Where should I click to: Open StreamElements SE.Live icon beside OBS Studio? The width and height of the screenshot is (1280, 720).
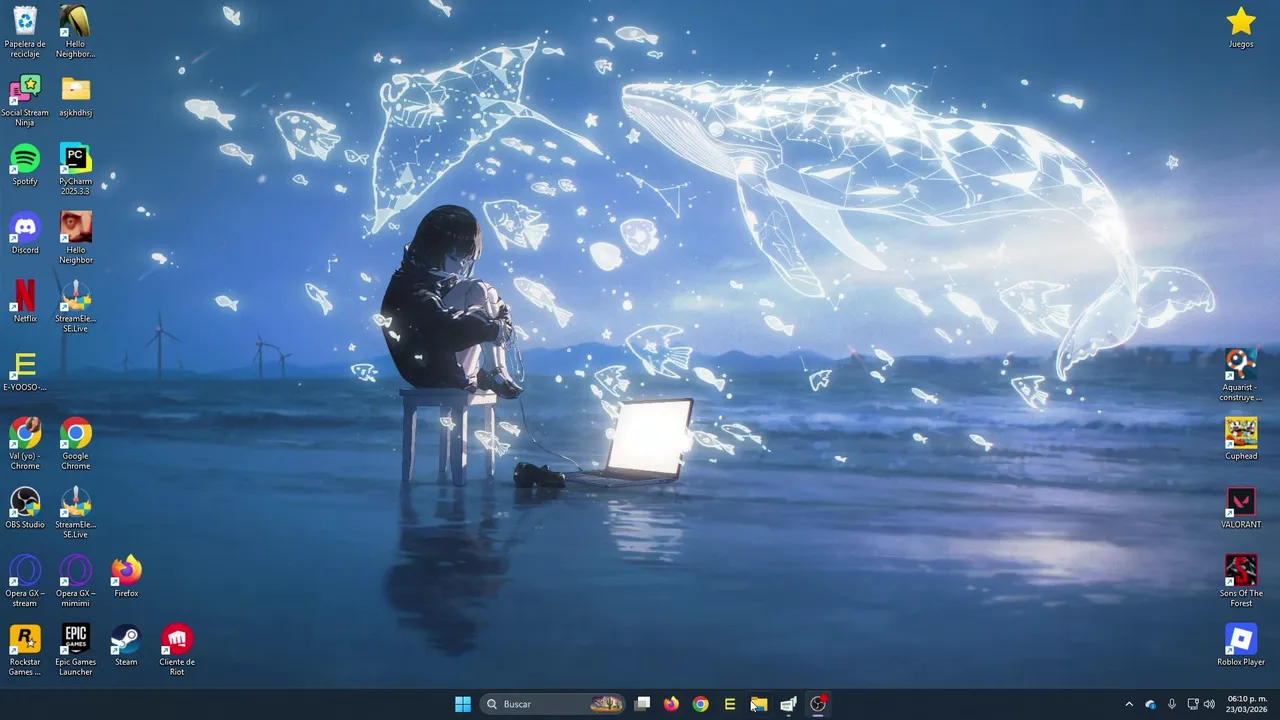click(75, 512)
